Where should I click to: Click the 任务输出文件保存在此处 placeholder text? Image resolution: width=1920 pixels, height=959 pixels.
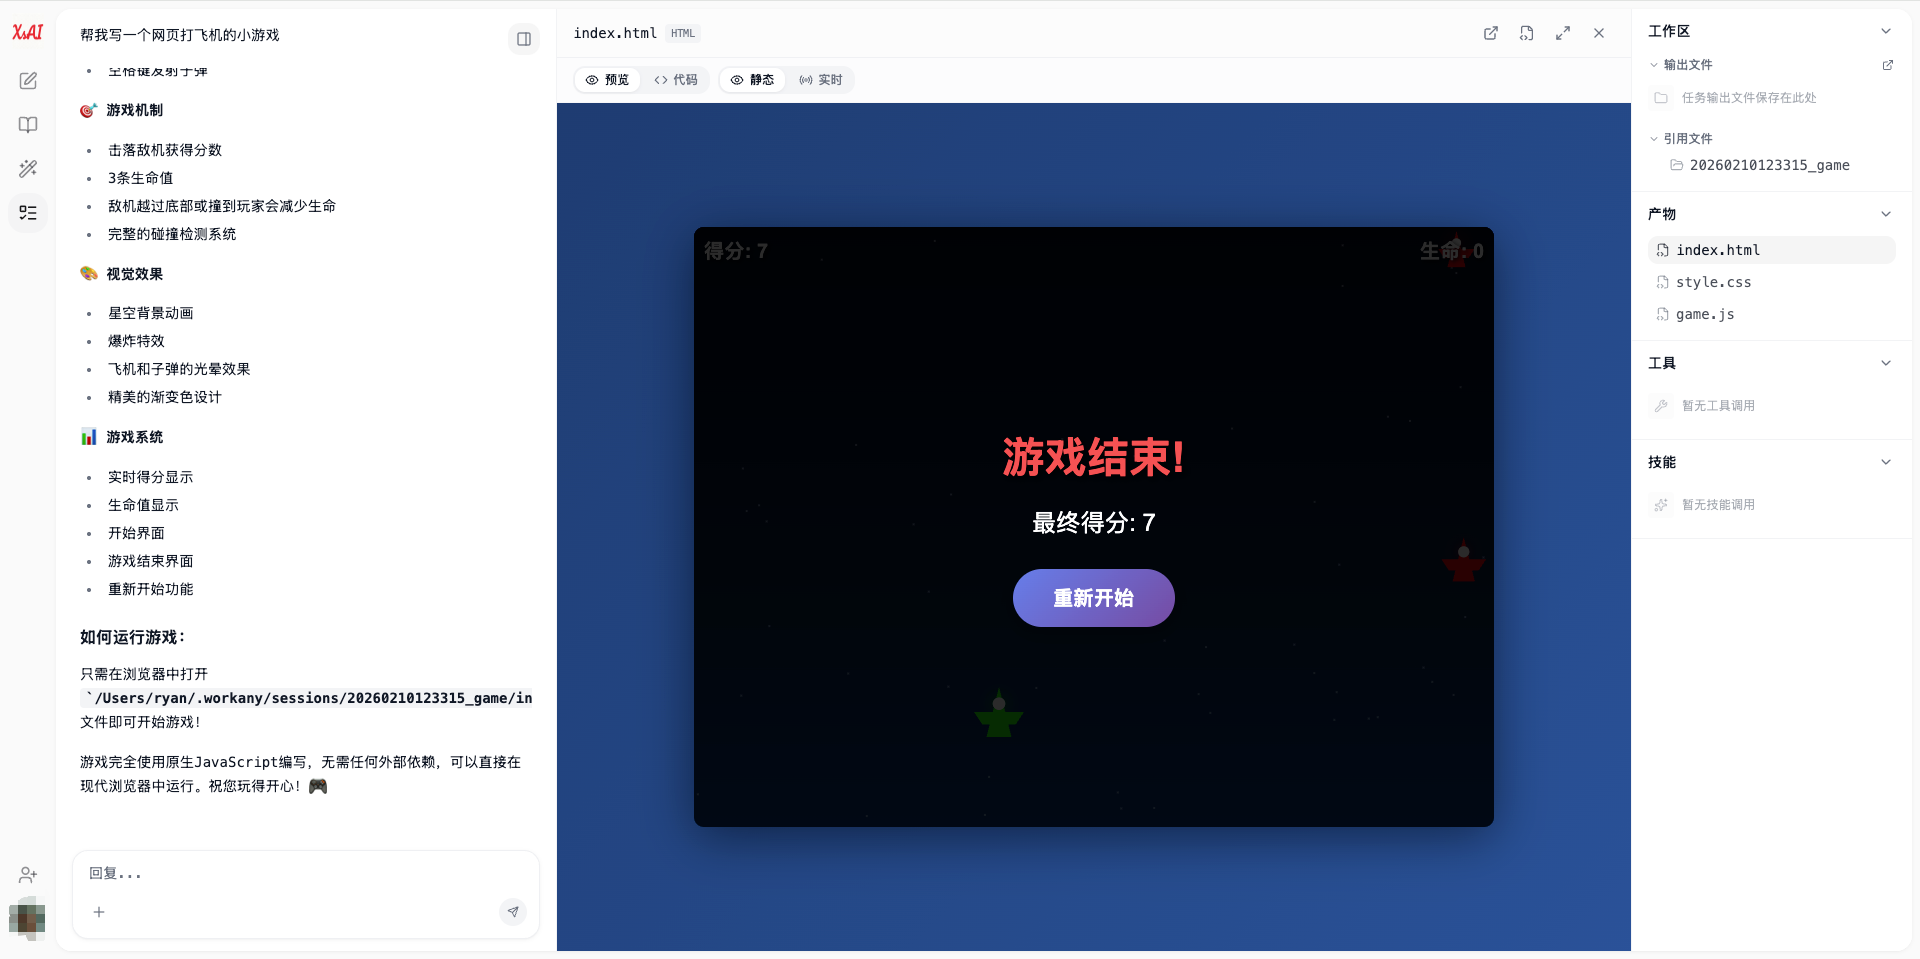point(1749,98)
